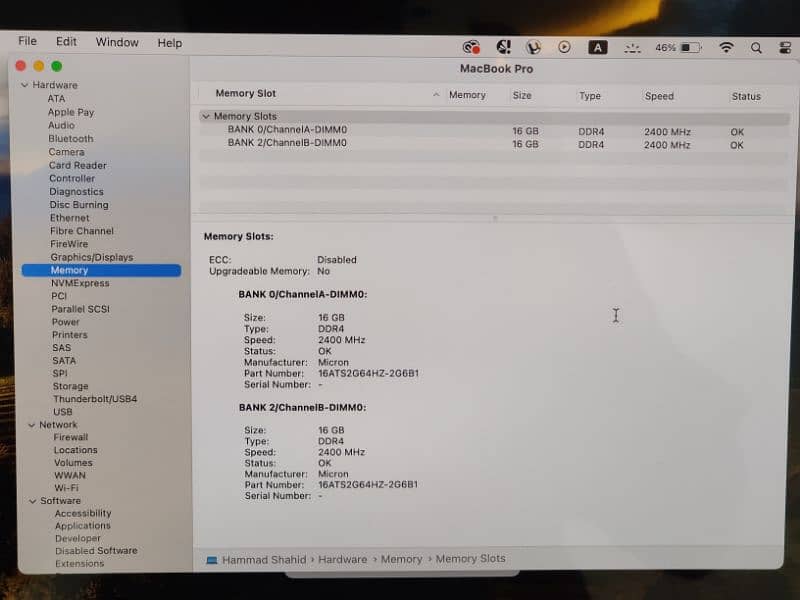Collapse the Software section in sidebar
The height and width of the screenshot is (600, 800).
pyautogui.click(x=31, y=501)
